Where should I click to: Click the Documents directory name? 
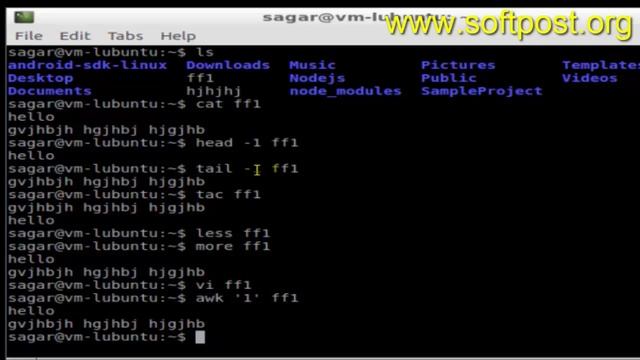50,91
